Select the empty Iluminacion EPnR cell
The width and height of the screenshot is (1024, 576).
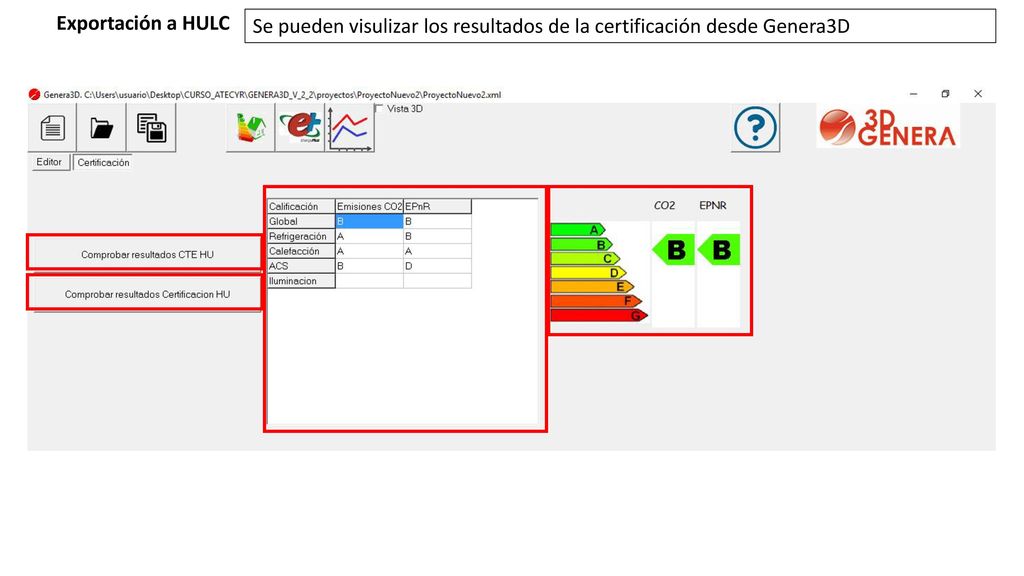click(437, 281)
